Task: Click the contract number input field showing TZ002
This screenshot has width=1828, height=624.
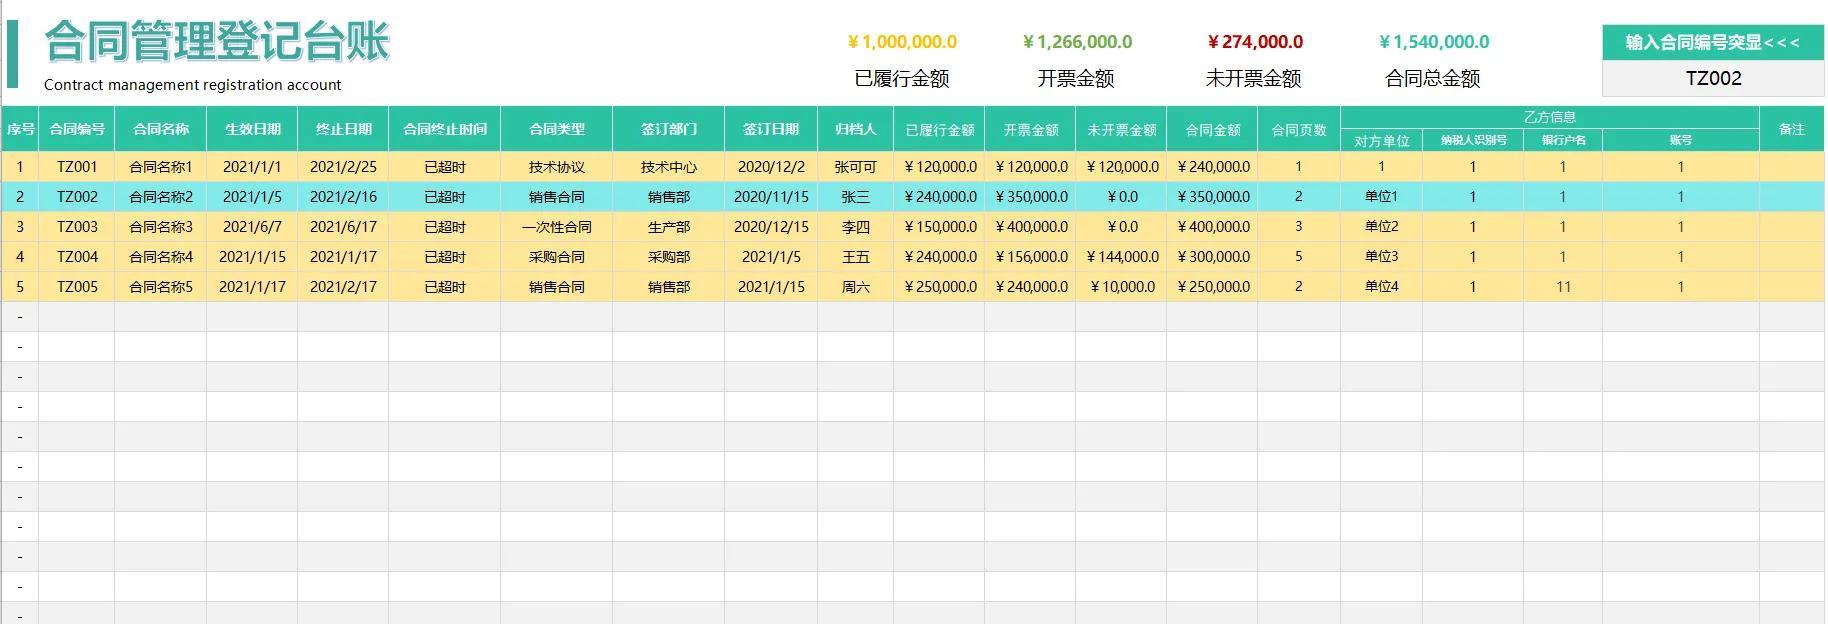Action: pos(1713,78)
